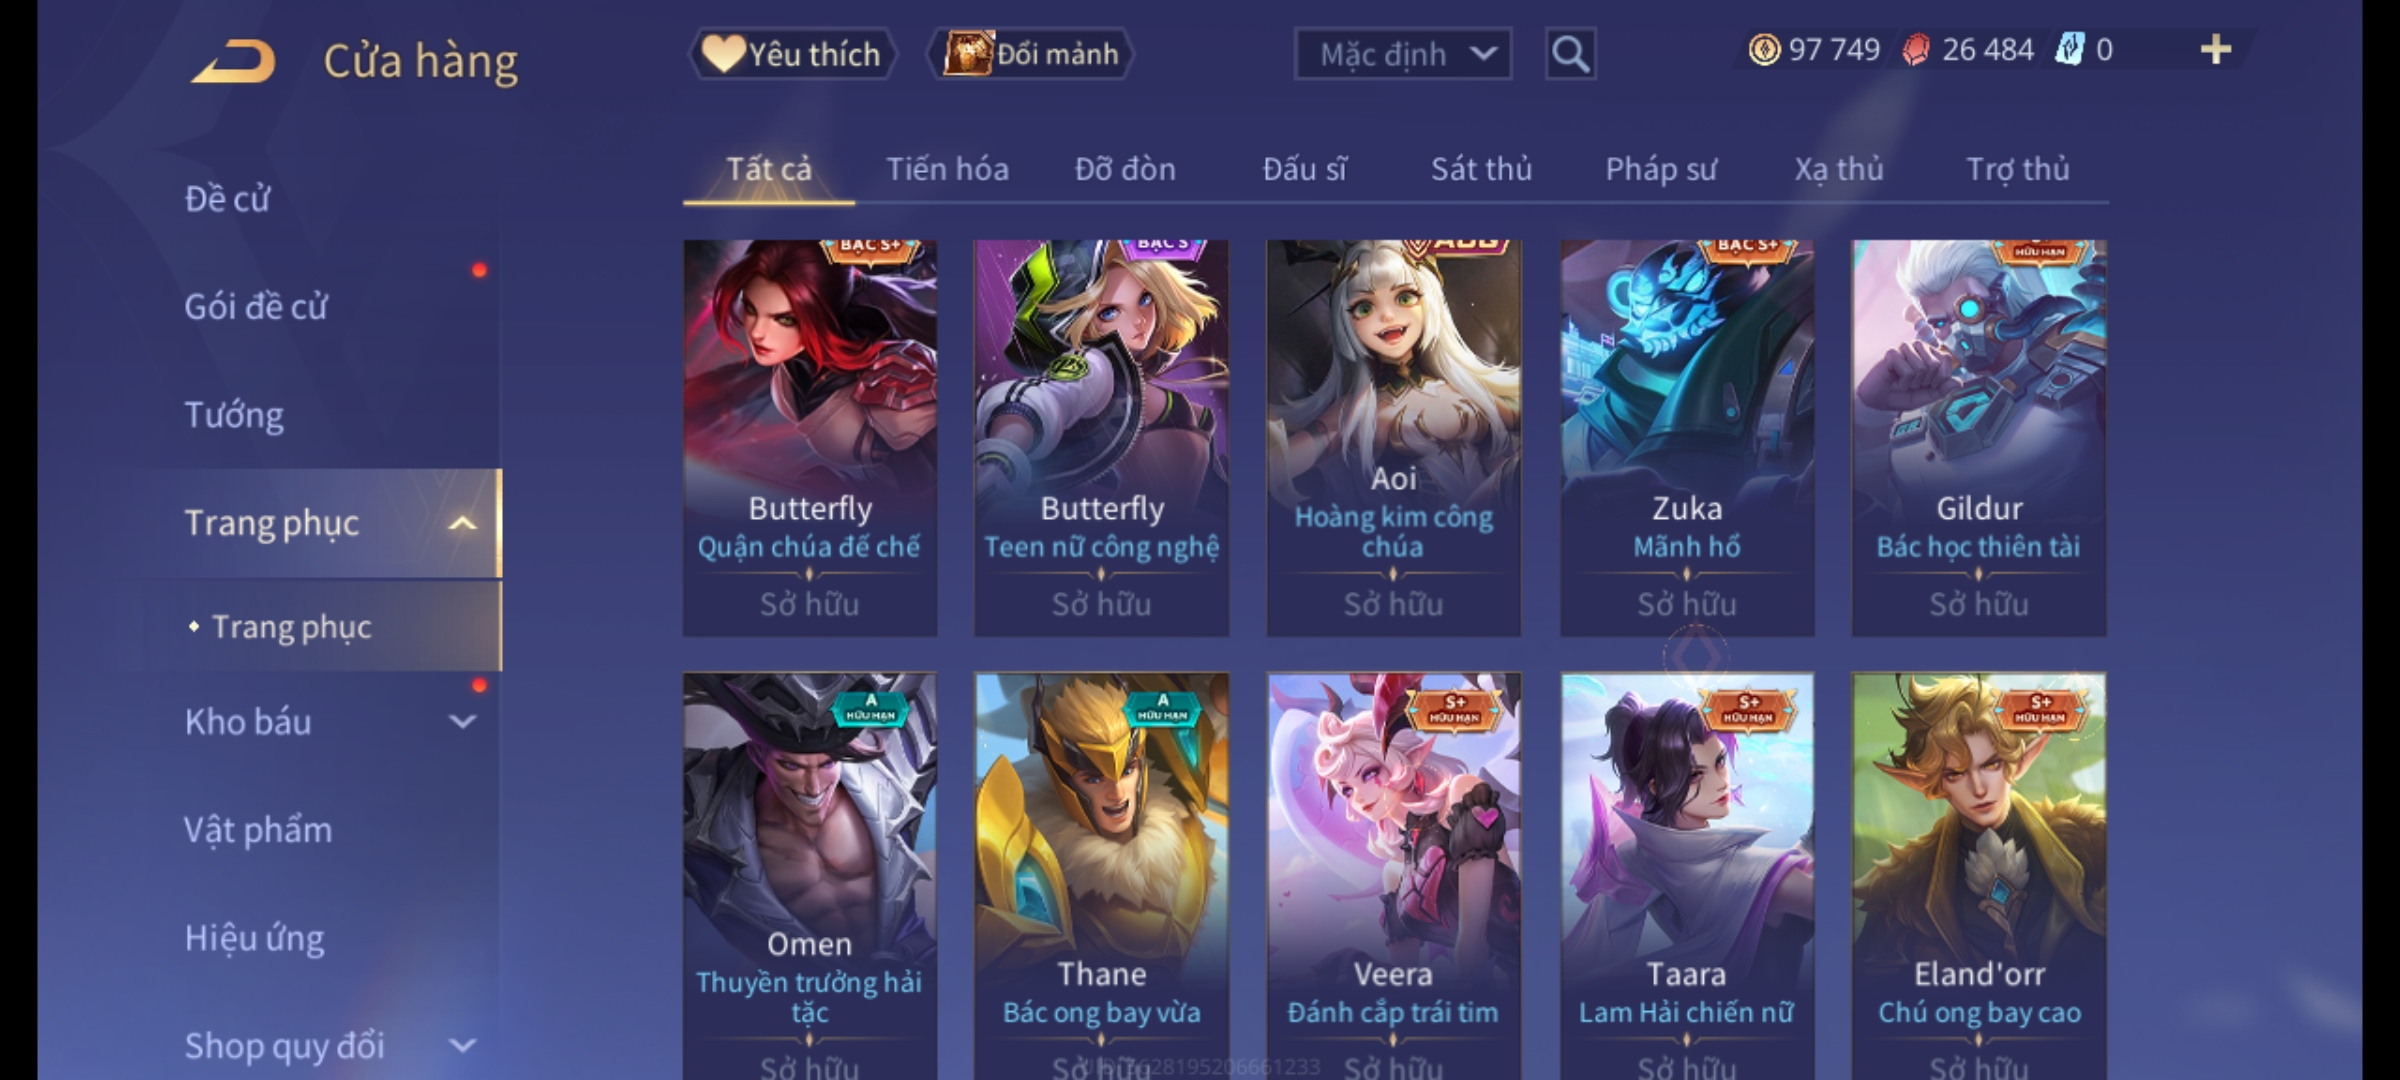Screen dimensions: 2400x1080
Task: Switch to the Pháp sư tab
Action: pos(1660,169)
